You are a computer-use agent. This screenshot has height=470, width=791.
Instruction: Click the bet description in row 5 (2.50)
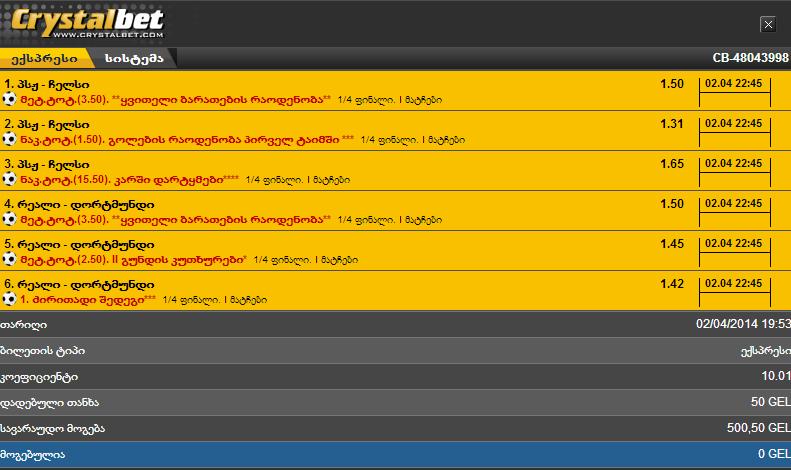click(x=134, y=259)
